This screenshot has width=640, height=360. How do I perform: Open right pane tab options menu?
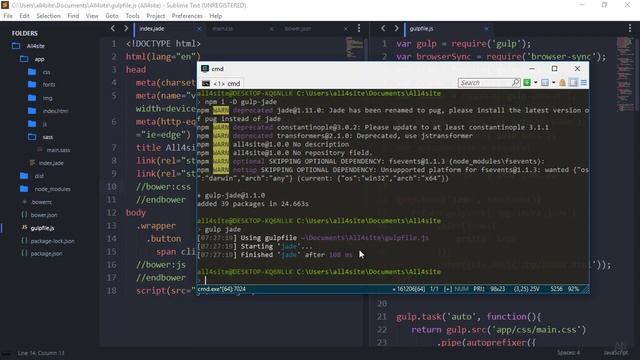[x=630, y=28]
